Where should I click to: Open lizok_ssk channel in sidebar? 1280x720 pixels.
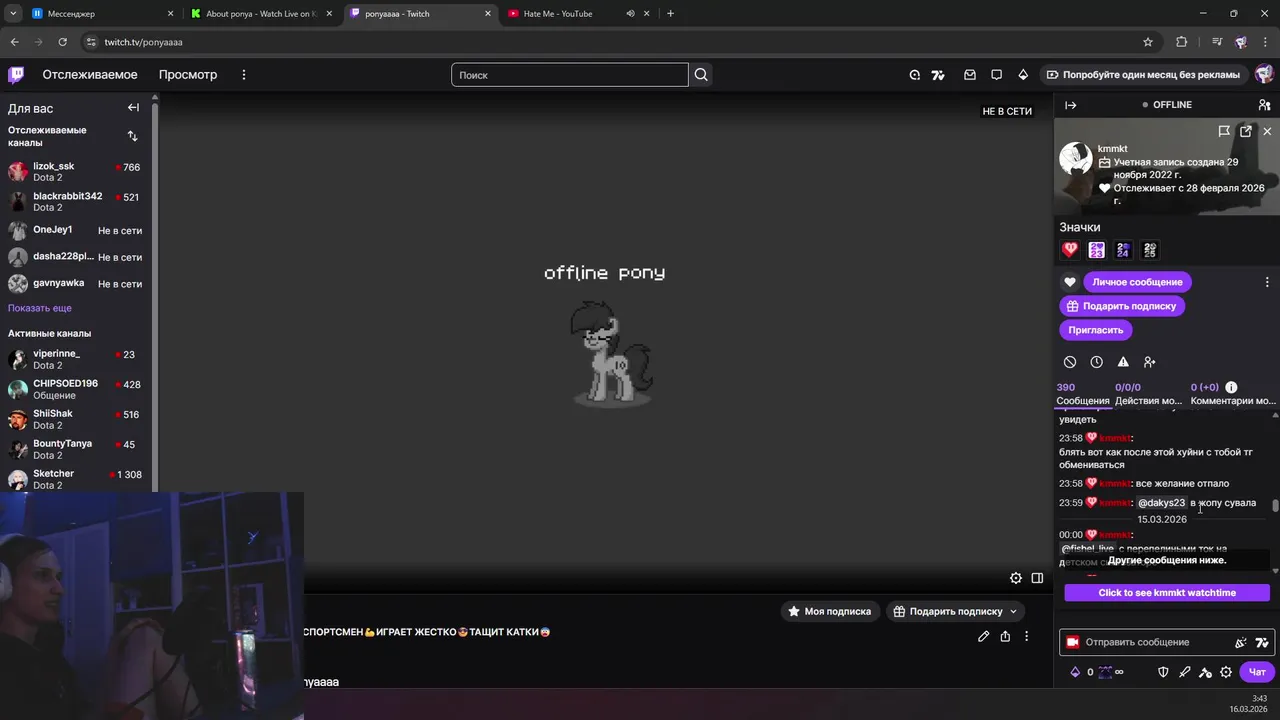75,171
